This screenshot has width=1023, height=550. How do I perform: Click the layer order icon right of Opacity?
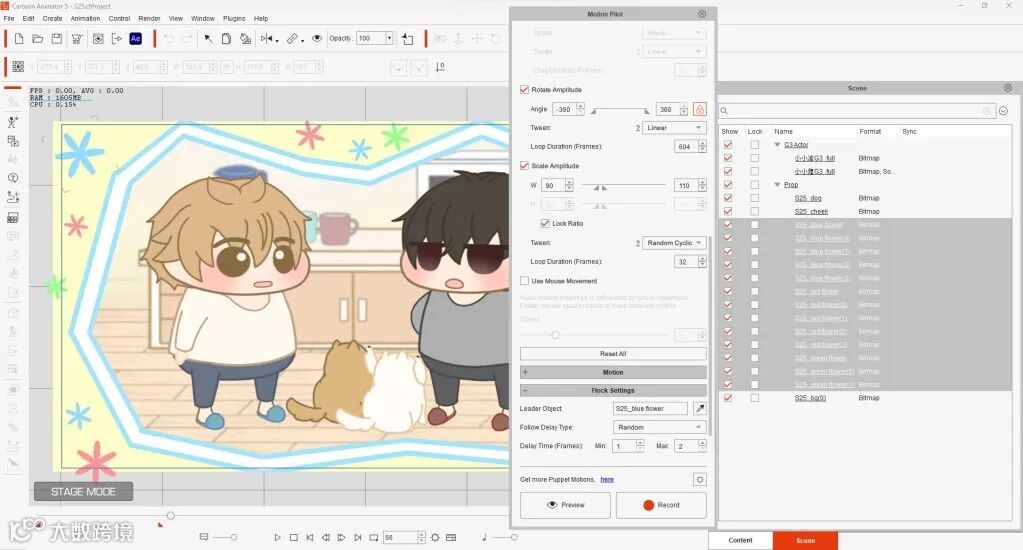click(408, 39)
